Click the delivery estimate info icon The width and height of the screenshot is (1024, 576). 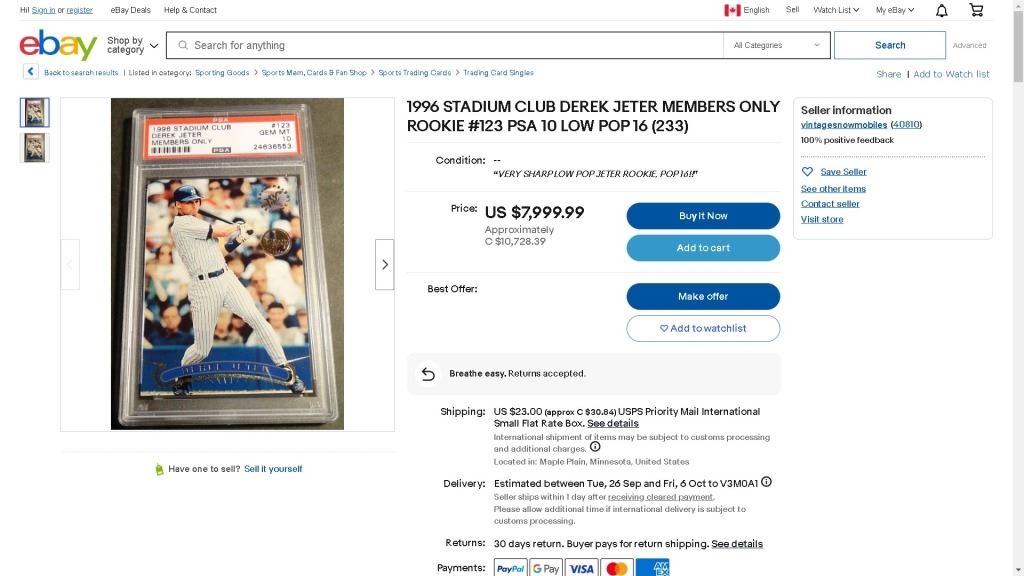[767, 482]
